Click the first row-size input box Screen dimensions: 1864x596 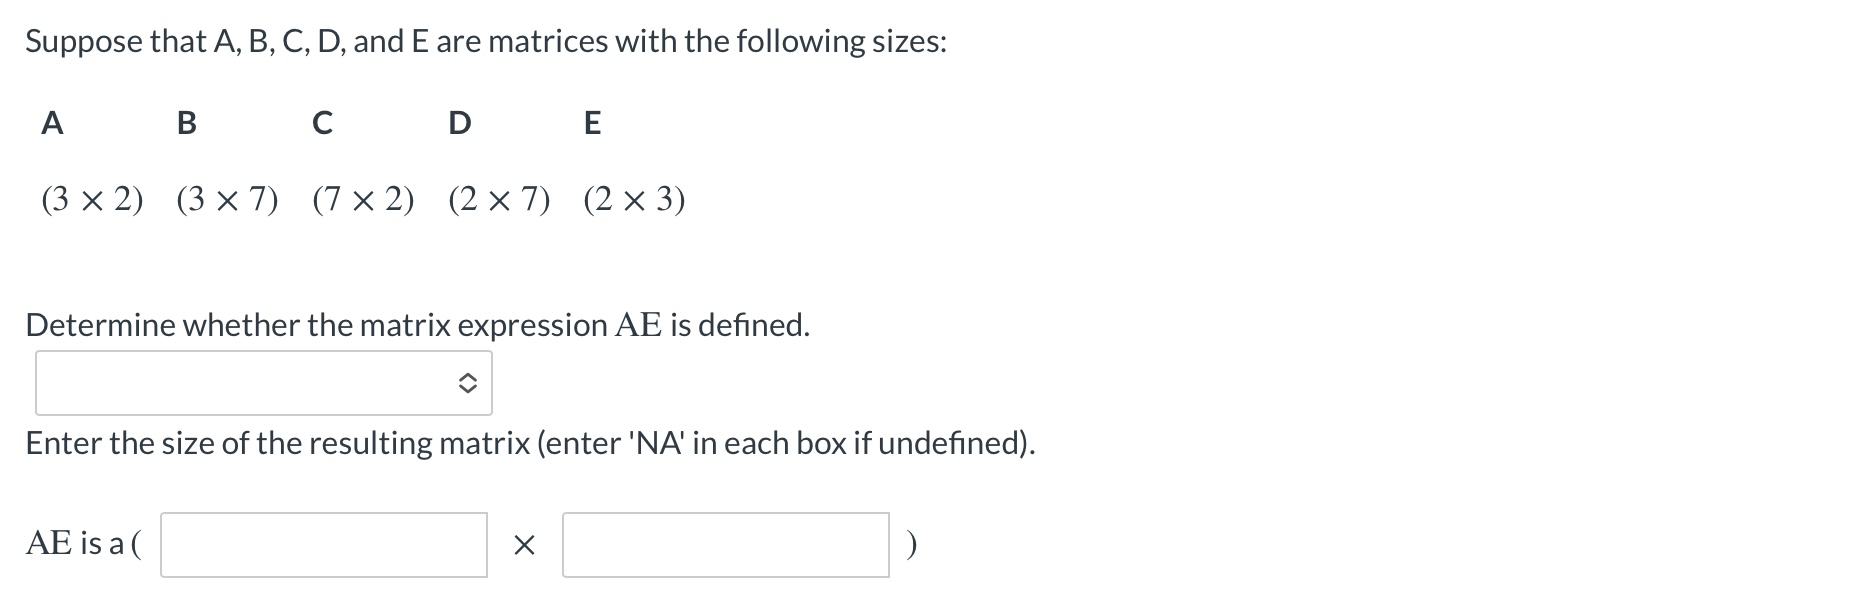[x=322, y=545]
